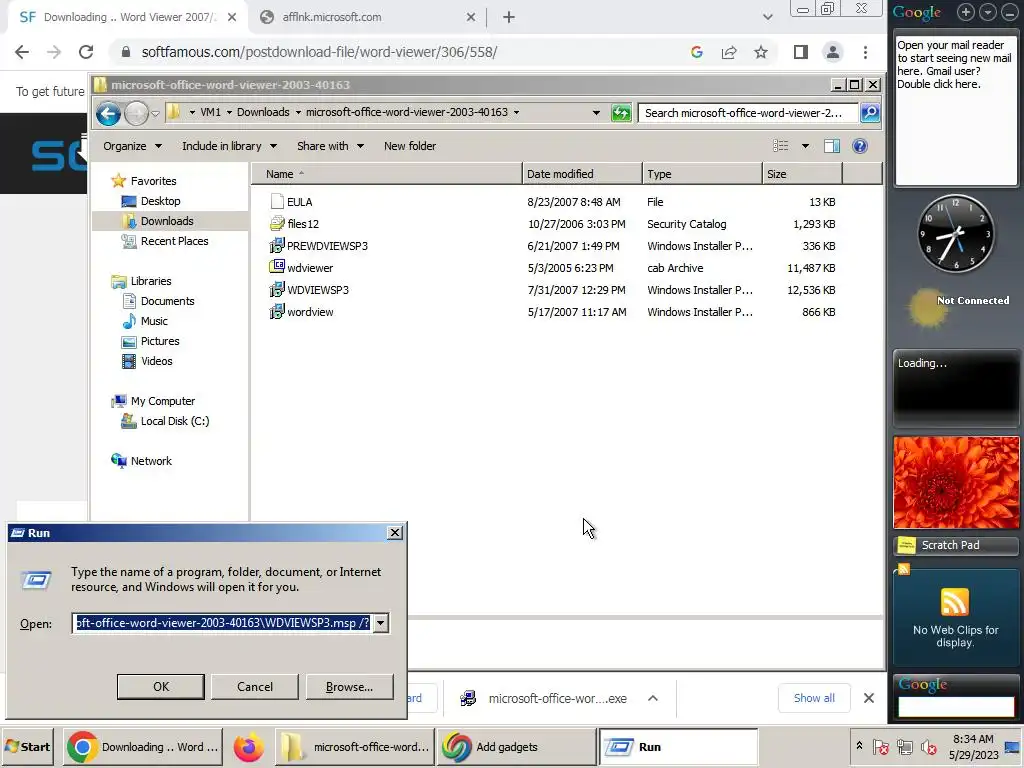This screenshot has width=1024, height=768.
Task: Click the Run Open text field
Action: pyautogui.click(x=222, y=623)
